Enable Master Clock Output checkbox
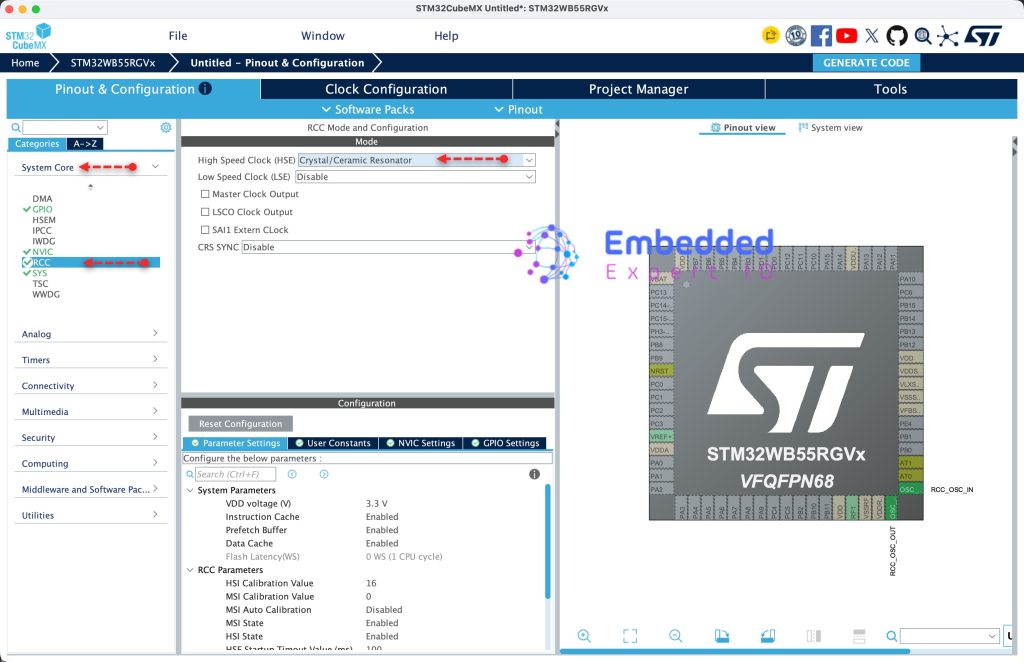 [205, 194]
